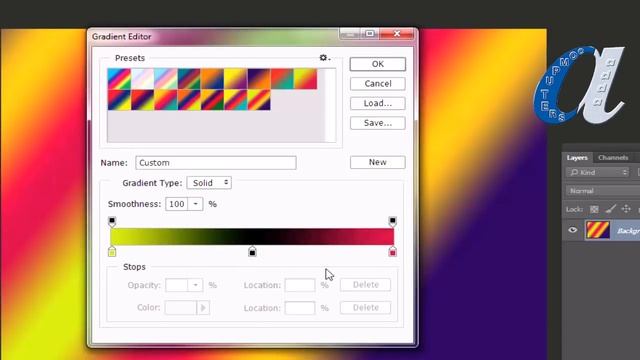Select the orange-navy-red-lime striped preset
The height and width of the screenshot is (360, 640).
click(189, 100)
